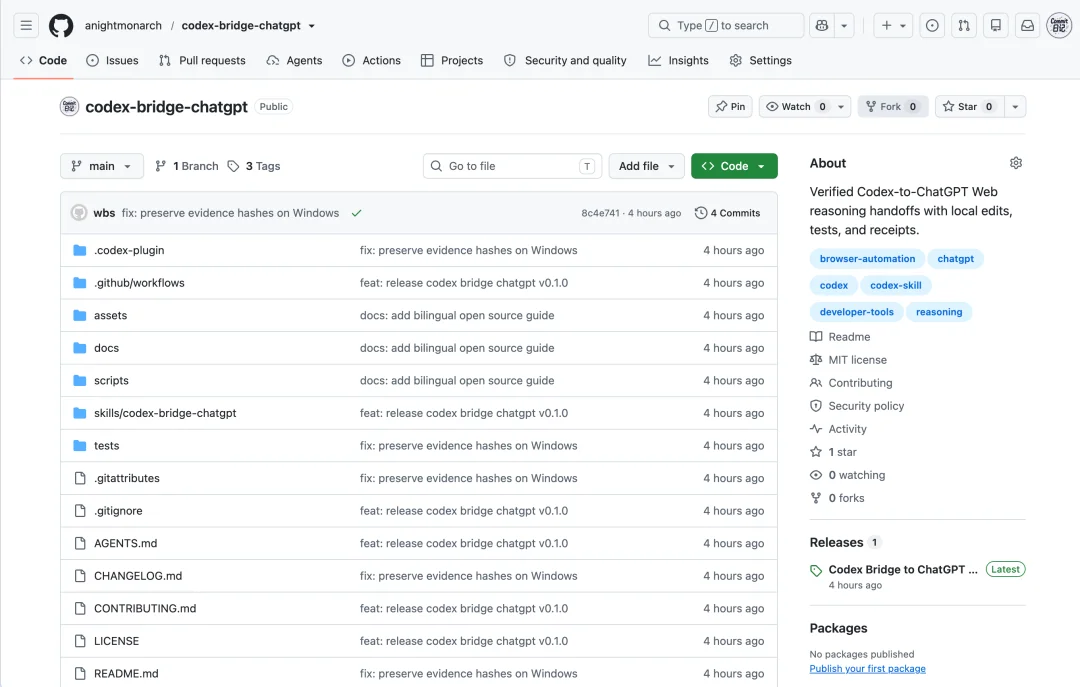Open the issues inbox icon in header
Image resolution: width=1080 pixels, height=687 pixels.
(932, 25)
